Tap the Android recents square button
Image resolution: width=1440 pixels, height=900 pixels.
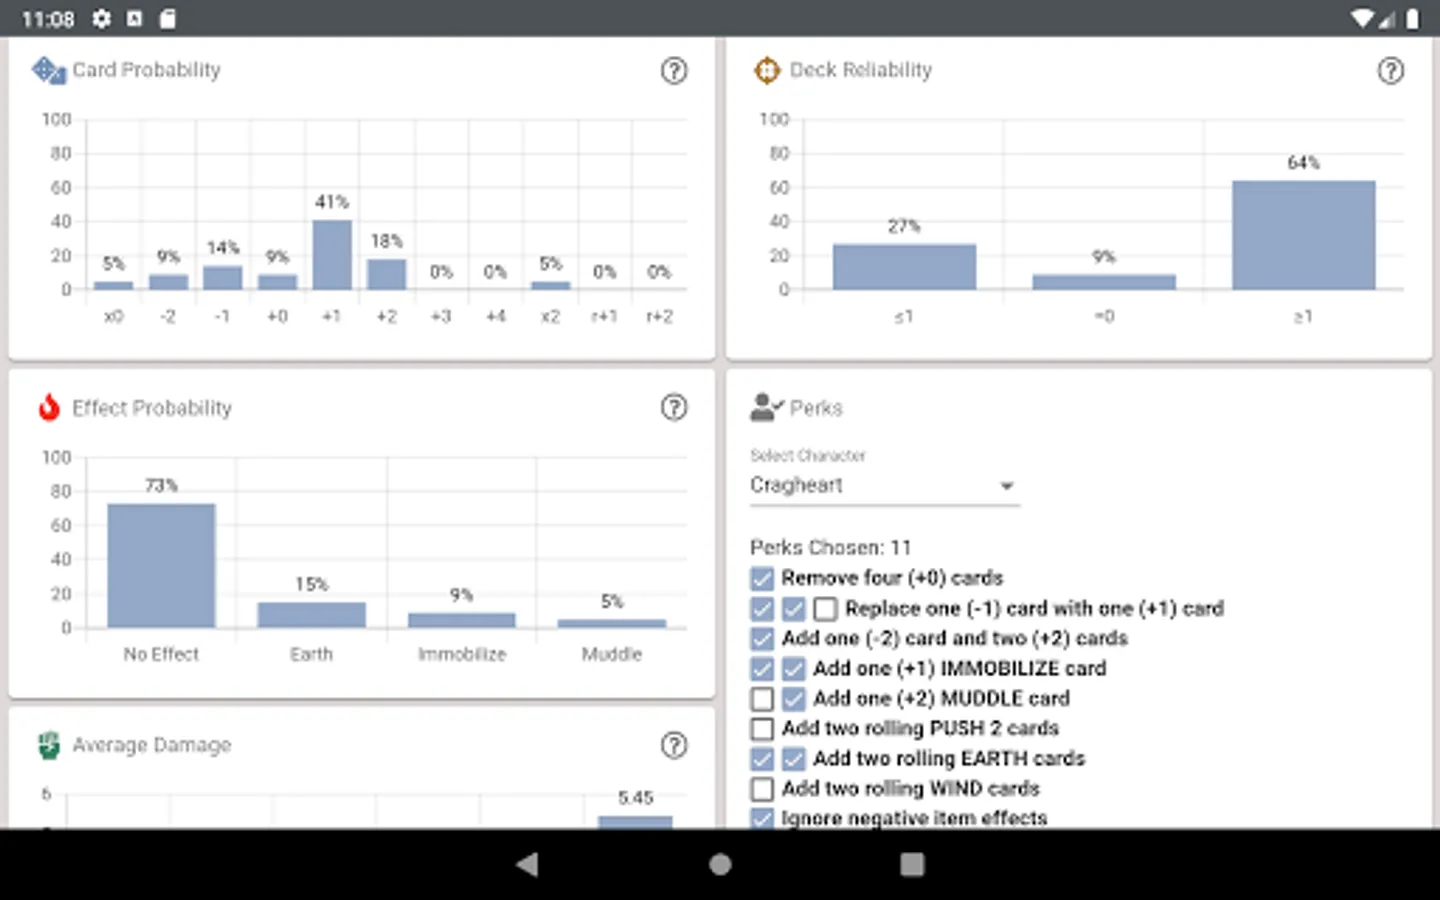point(912,864)
